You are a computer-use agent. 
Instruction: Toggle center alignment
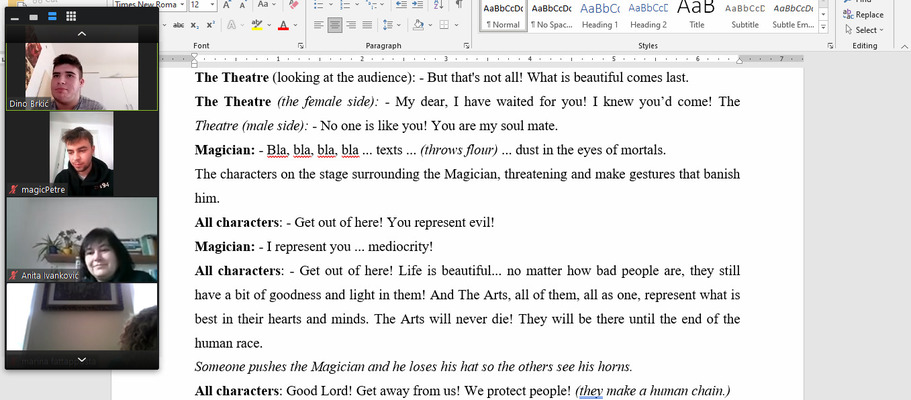[335, 25]
